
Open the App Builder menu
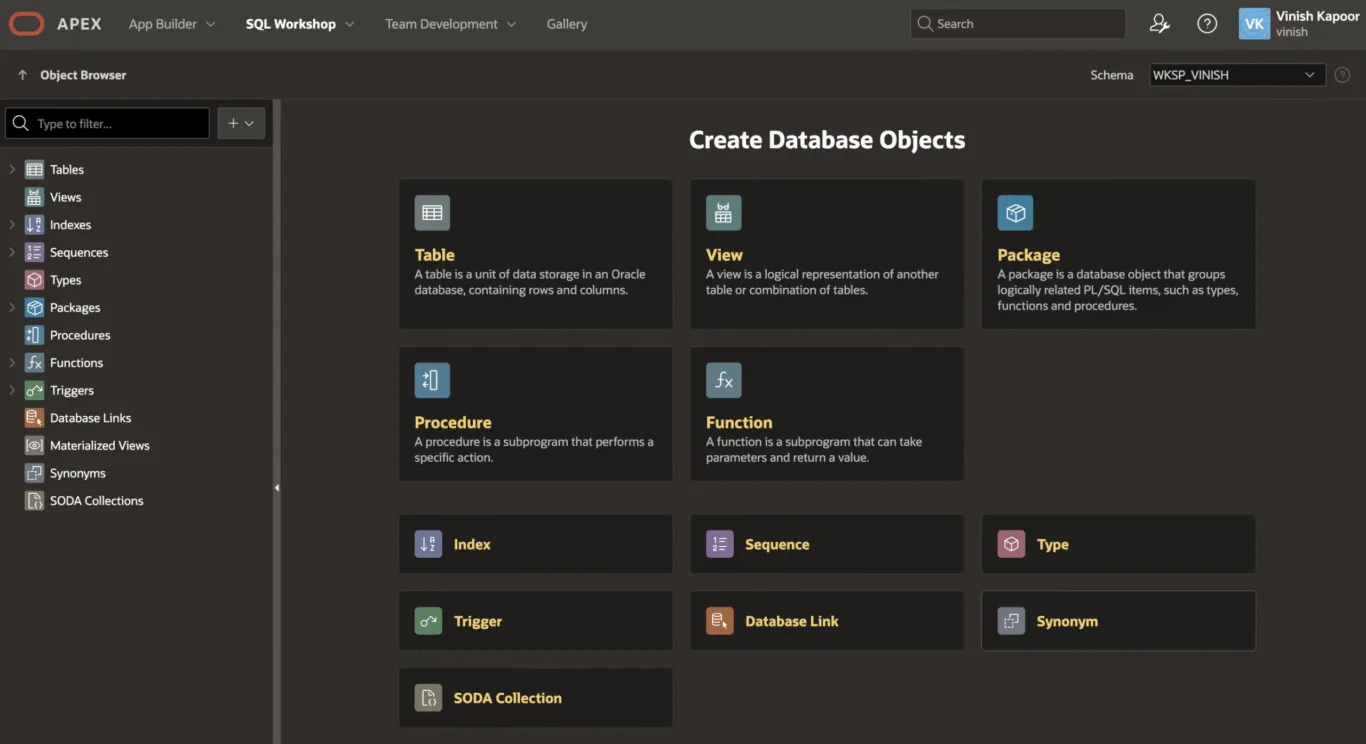[172, 24]
